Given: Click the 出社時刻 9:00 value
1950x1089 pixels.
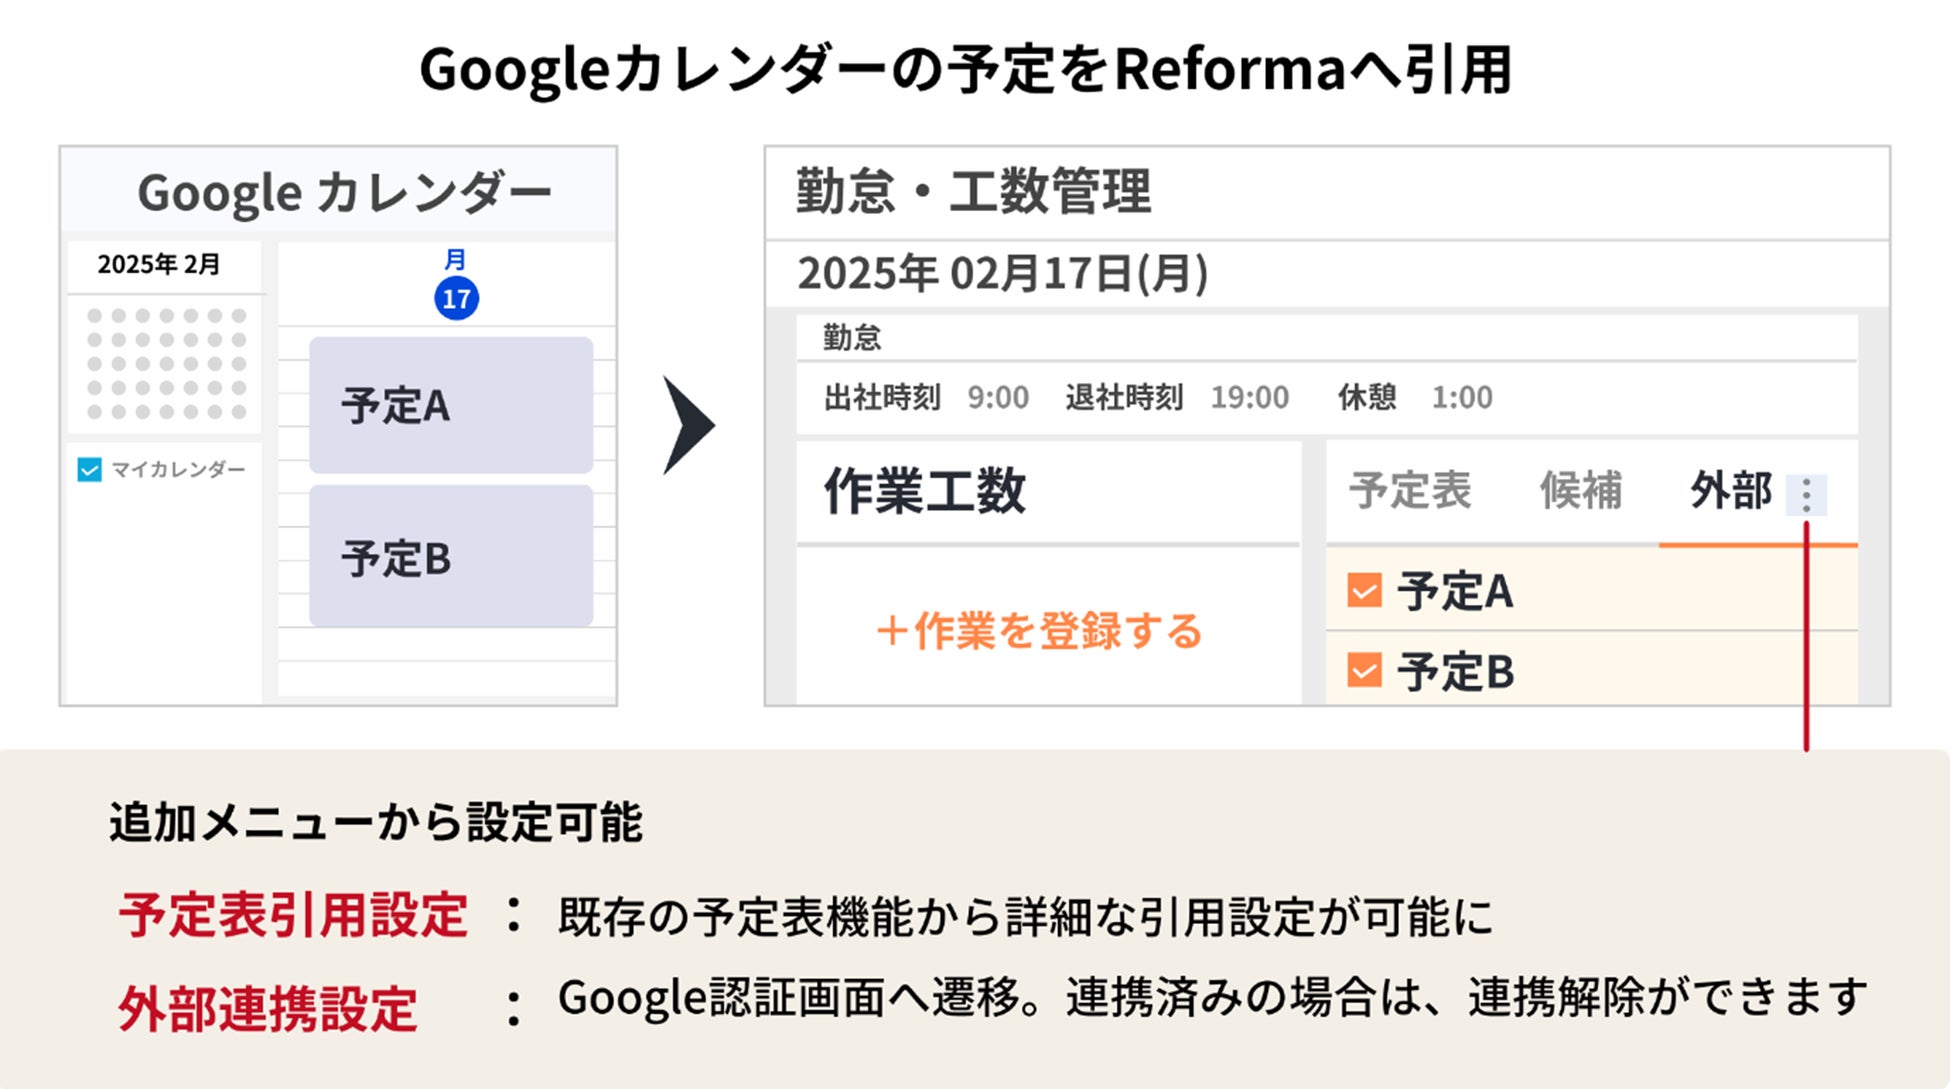Looking at the screenshot, I should 997,398.
